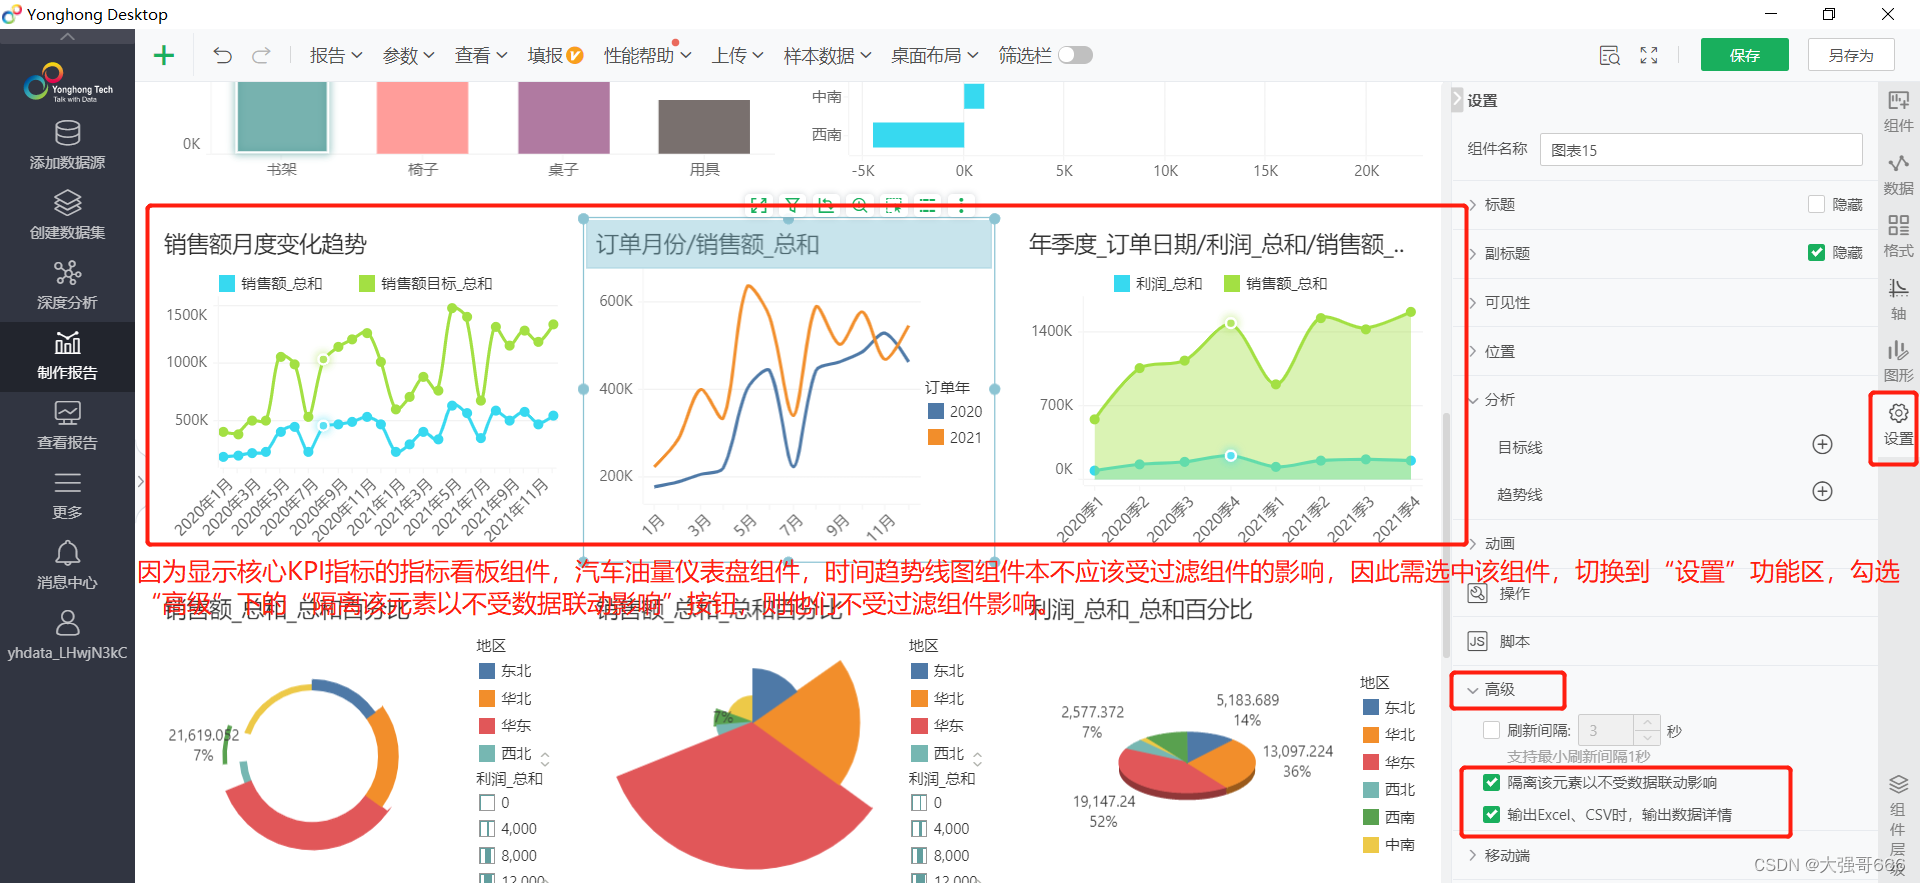Open 添加数据源 in the sidebar
The height and width of the screenshot is (883, 1920).
tap(67, 145)
